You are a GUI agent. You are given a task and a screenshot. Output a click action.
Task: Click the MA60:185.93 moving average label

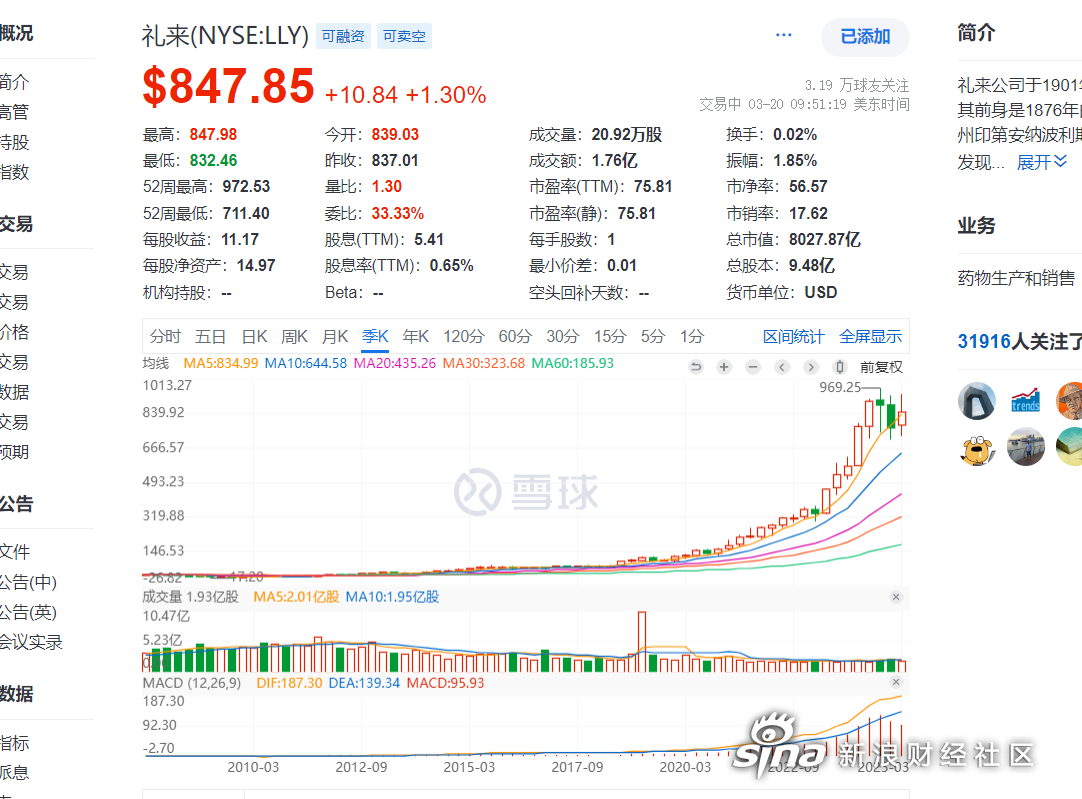coord(573,364)
